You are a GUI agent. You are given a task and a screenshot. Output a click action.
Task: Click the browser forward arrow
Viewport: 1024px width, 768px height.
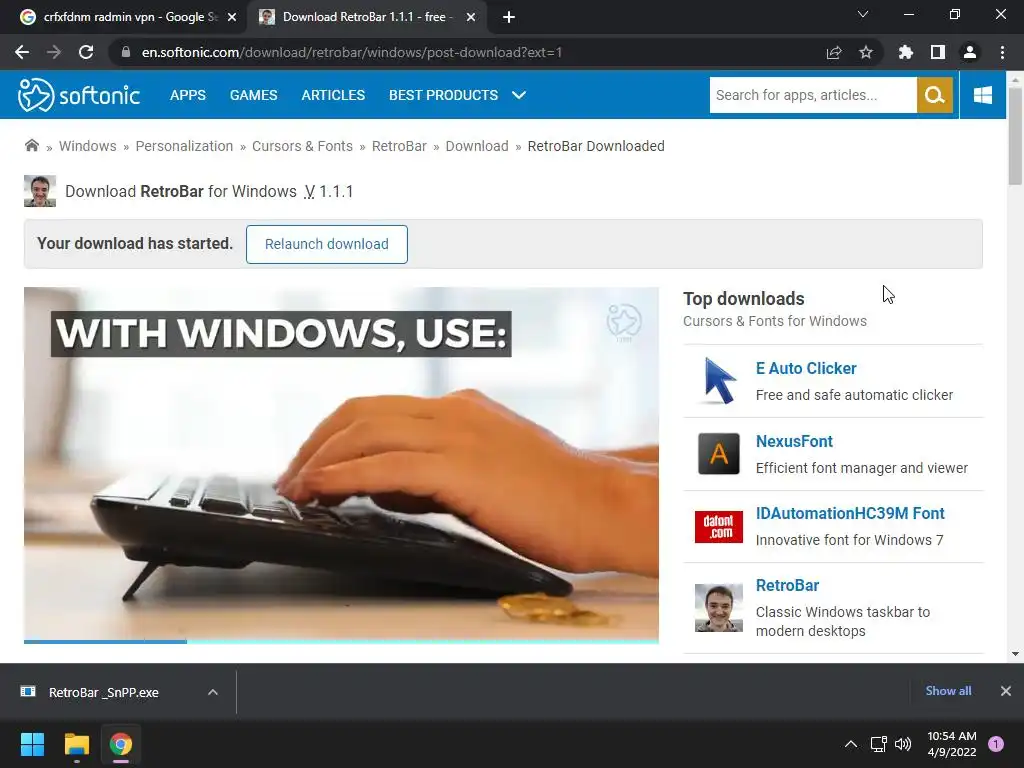point(54,52)
